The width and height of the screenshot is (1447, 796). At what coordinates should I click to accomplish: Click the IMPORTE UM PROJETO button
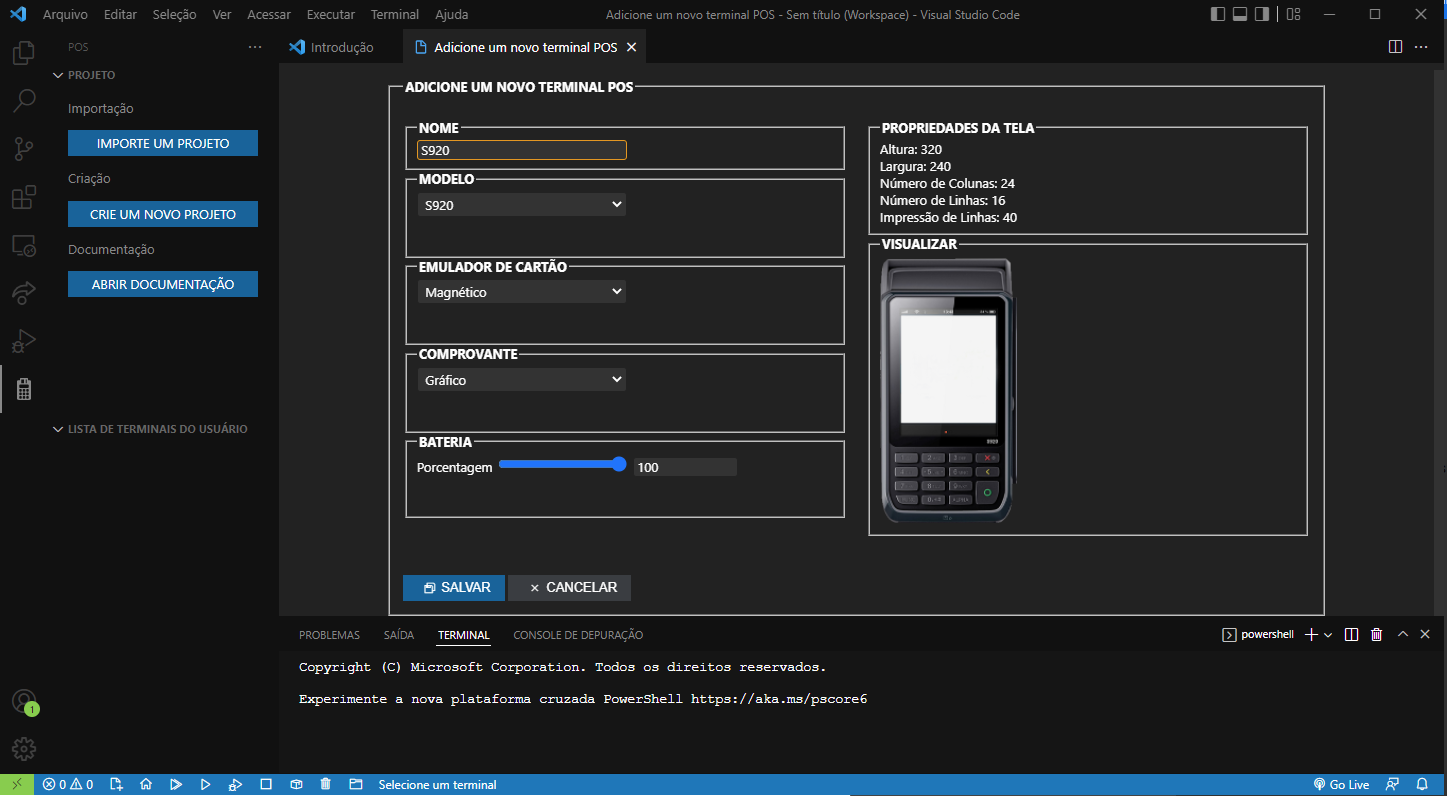pyautogui.click(x=162, y=142)
